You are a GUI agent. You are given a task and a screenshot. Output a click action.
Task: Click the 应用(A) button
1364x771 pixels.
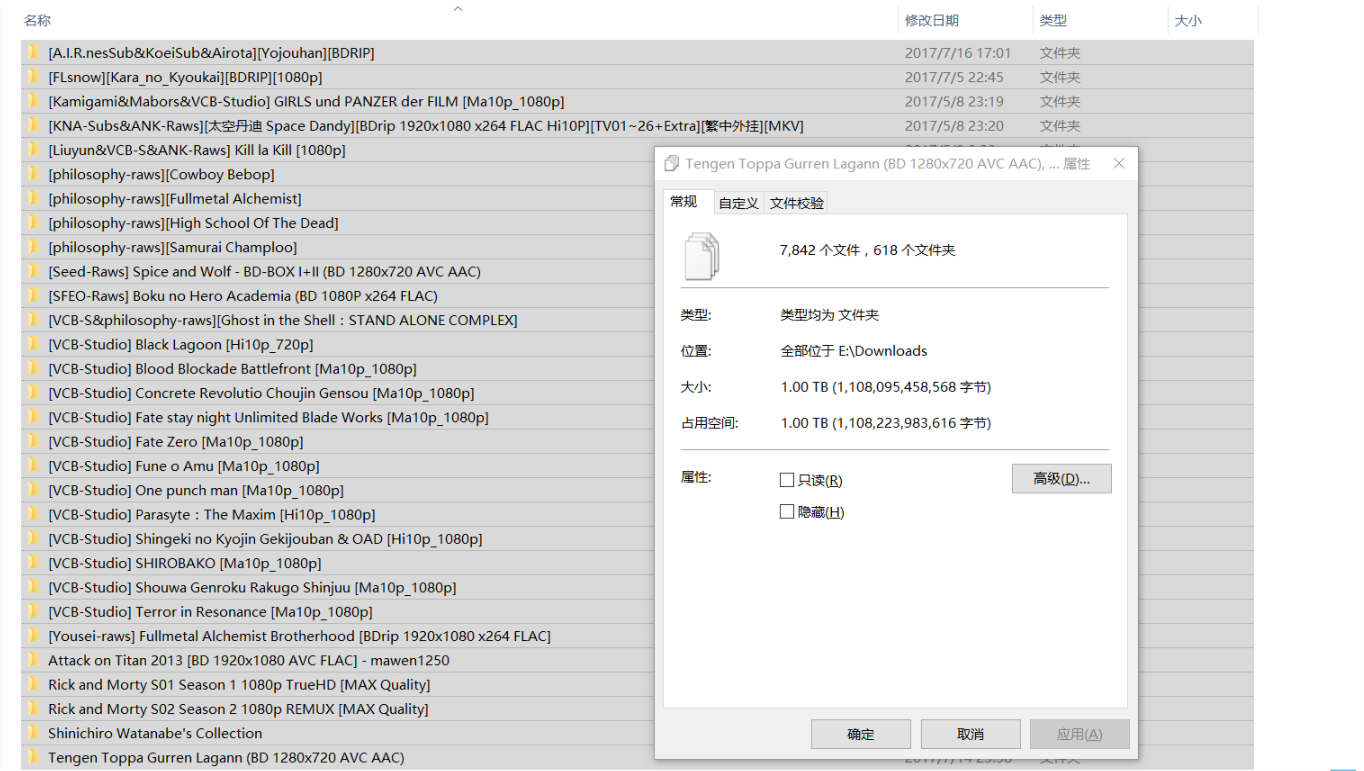pos(1080,734)
